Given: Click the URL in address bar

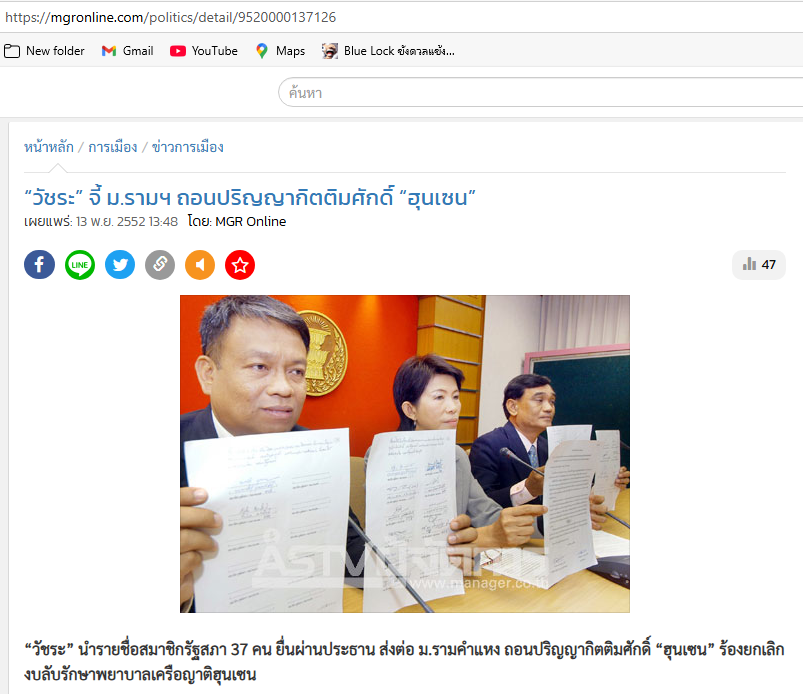Looking at the screenshot, I should point(171,17).
